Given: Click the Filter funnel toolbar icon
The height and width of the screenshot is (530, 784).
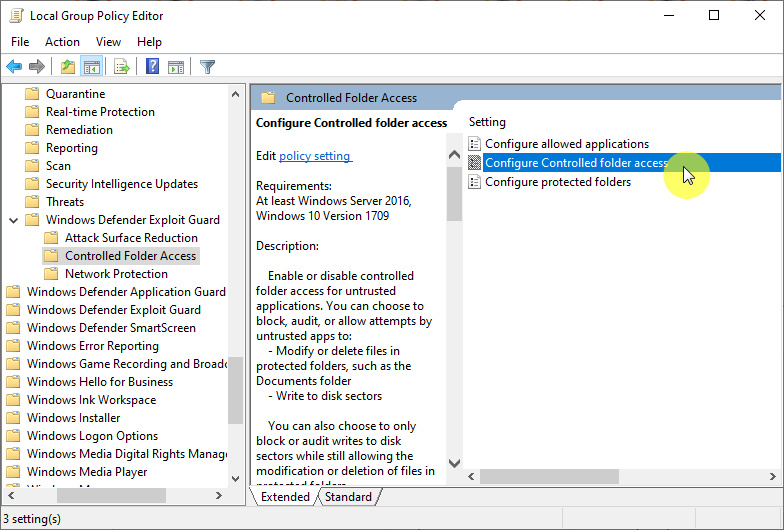Looking at the screenshot, I should coord(207,67).
